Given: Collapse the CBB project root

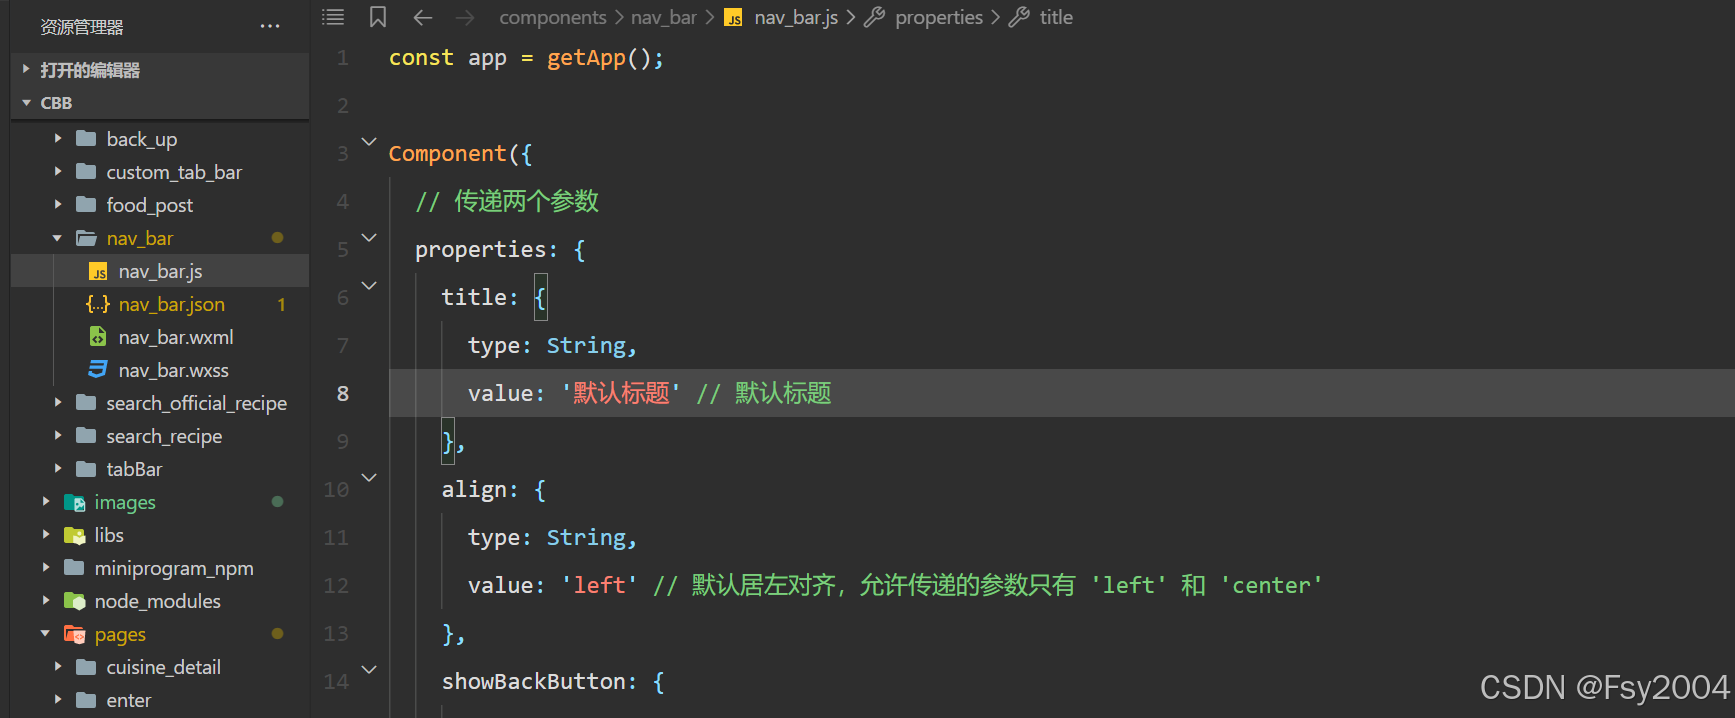Looking at the screenshot, I should [x=26, y=103].
